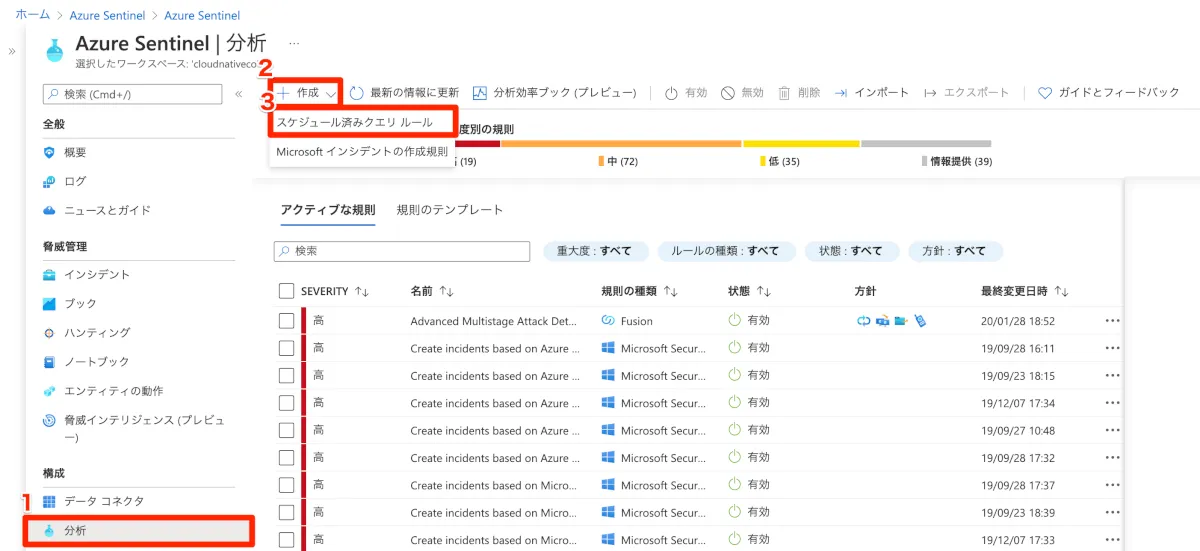Switch to the 規則のテンプレート tab
Image resolution: width=1200 pixels, height=551 pixels.
click(x=449, y=210)
